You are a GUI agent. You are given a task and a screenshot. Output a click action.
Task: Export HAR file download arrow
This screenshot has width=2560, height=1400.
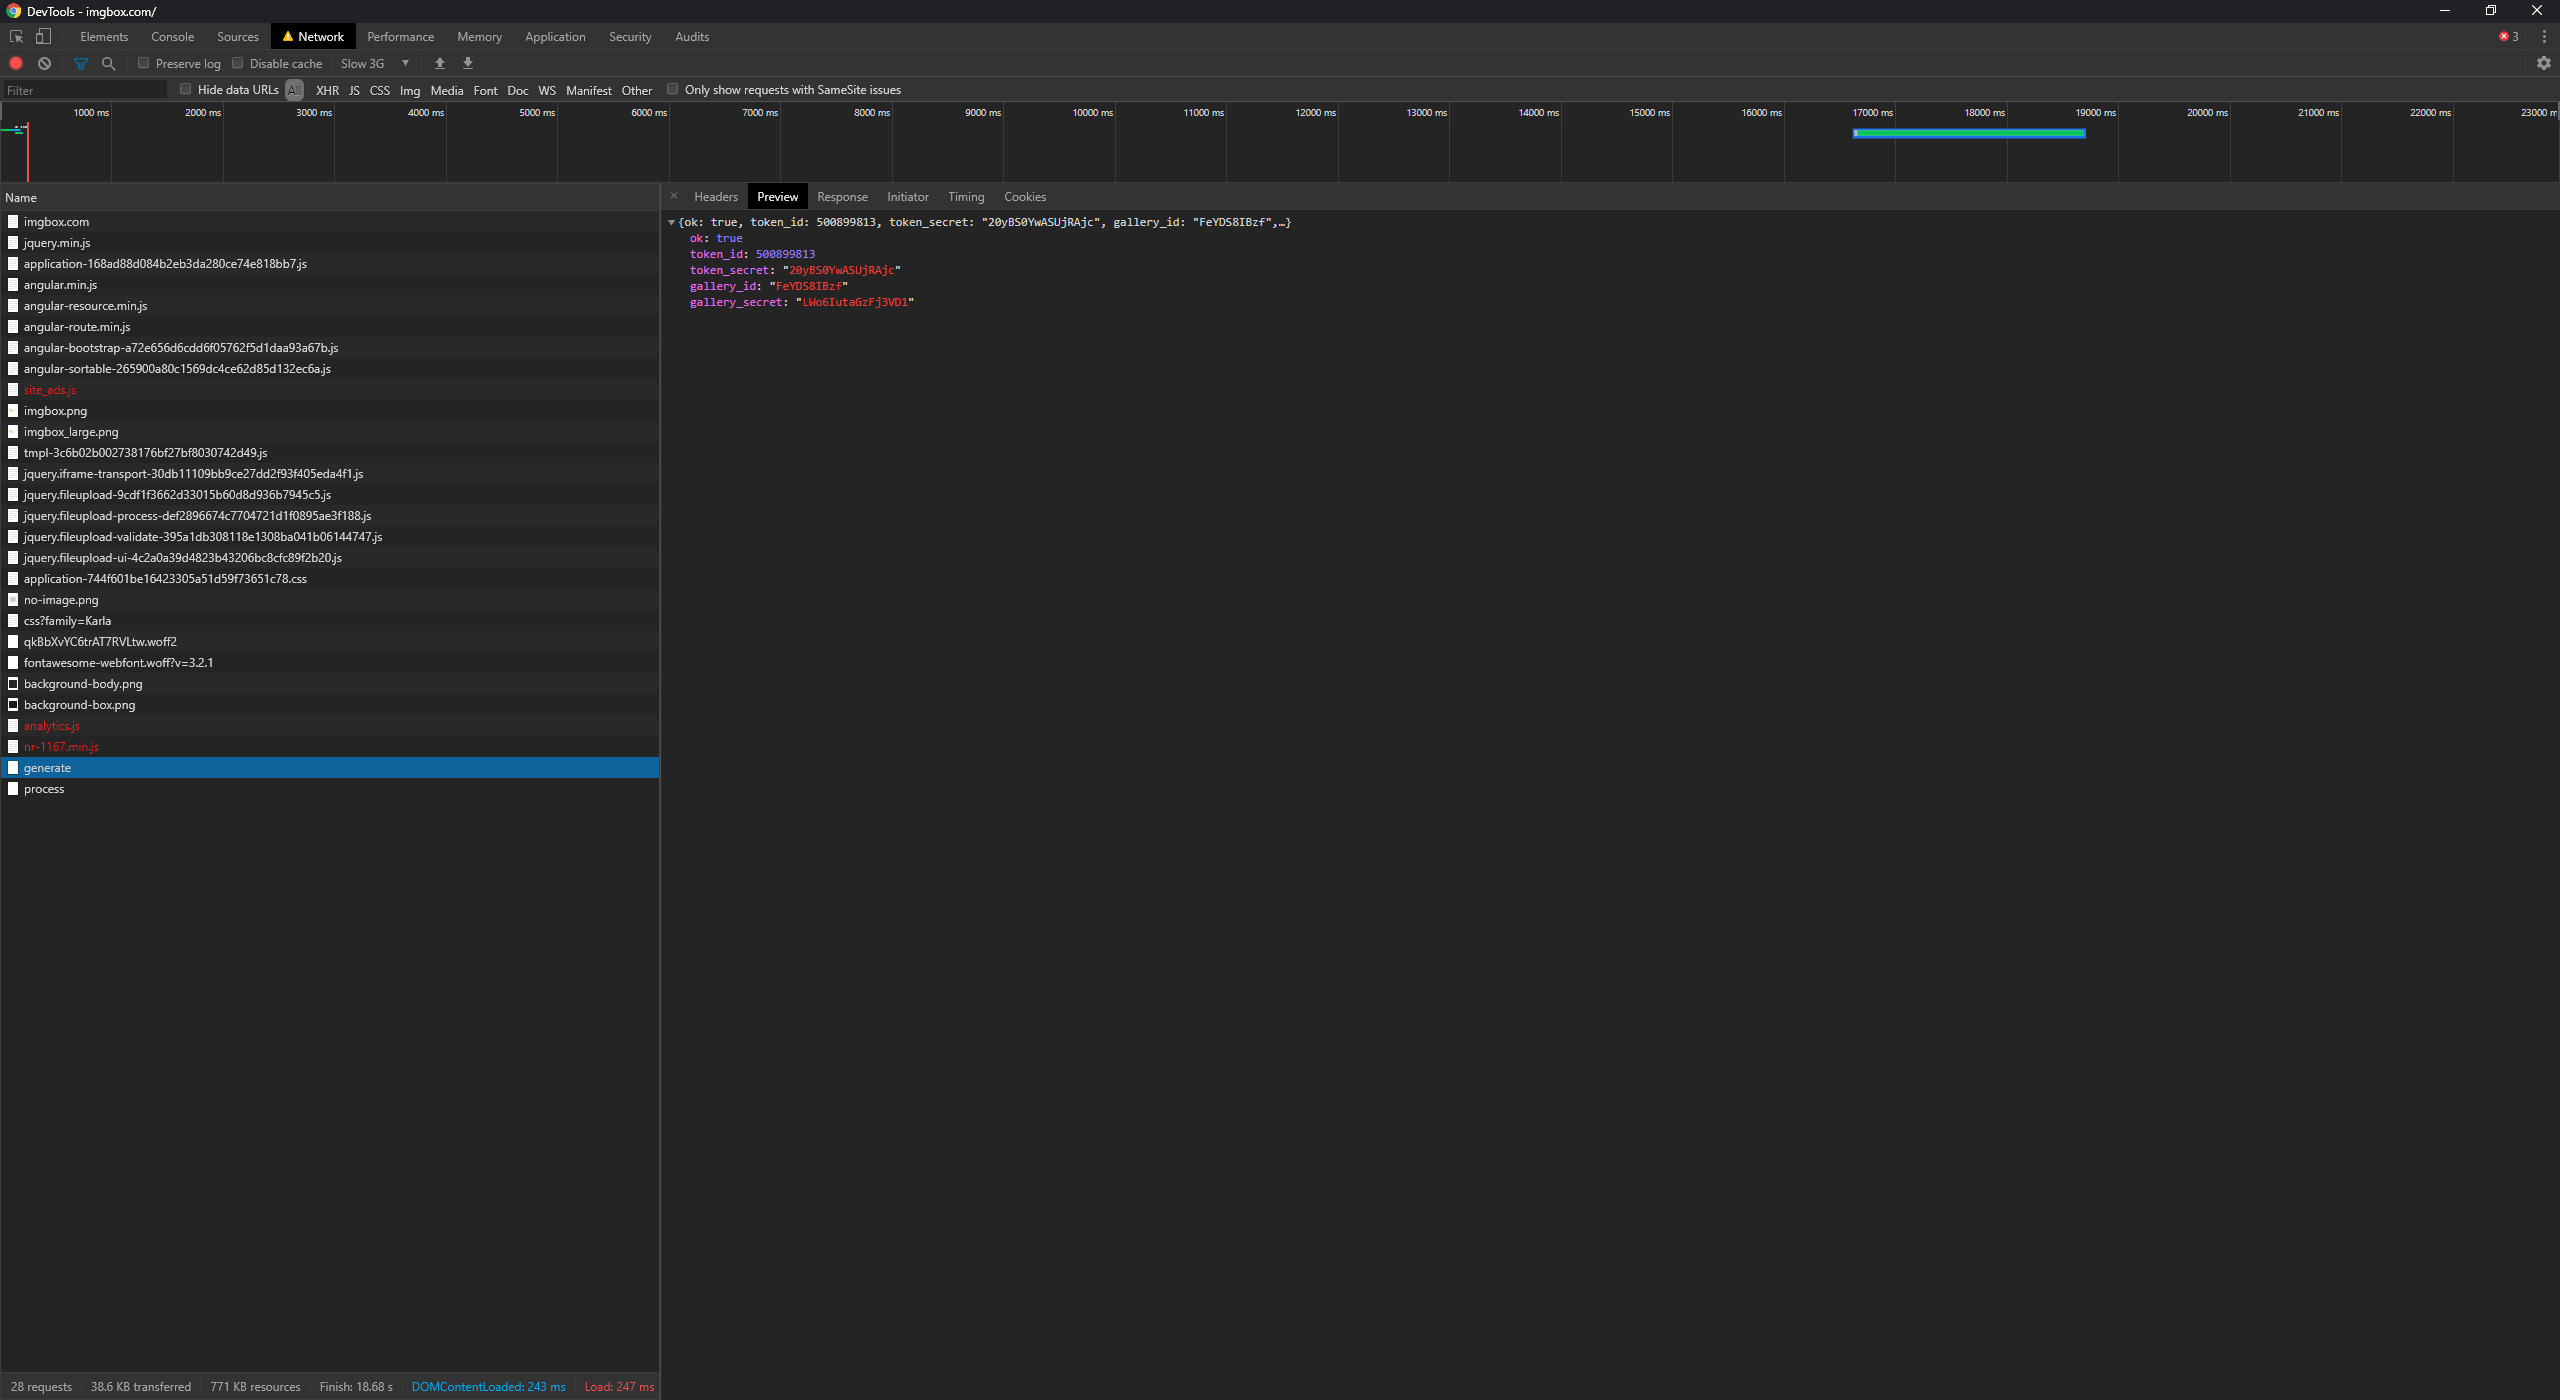click(468, 63)
